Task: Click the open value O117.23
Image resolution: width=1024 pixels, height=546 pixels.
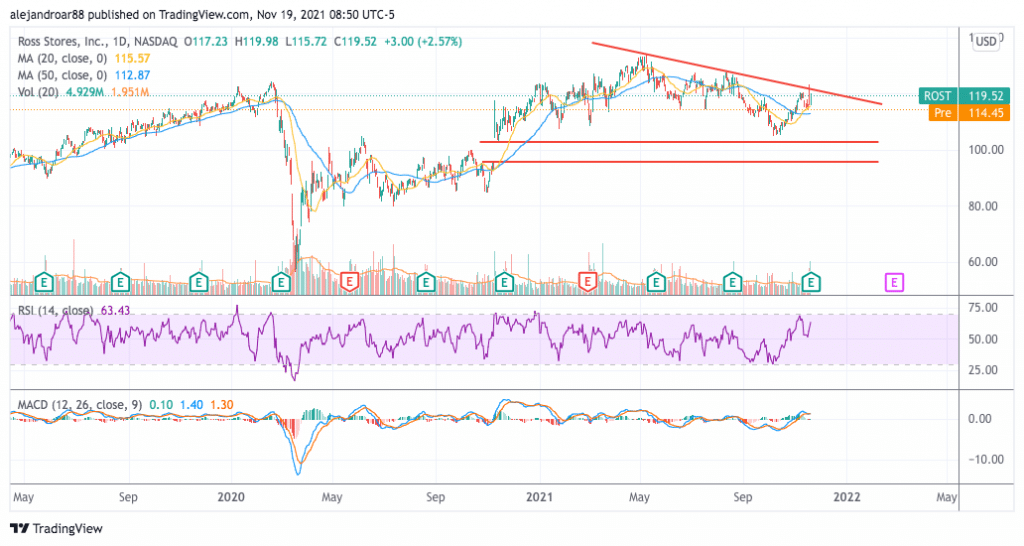Action: click(x=206, y=41)
